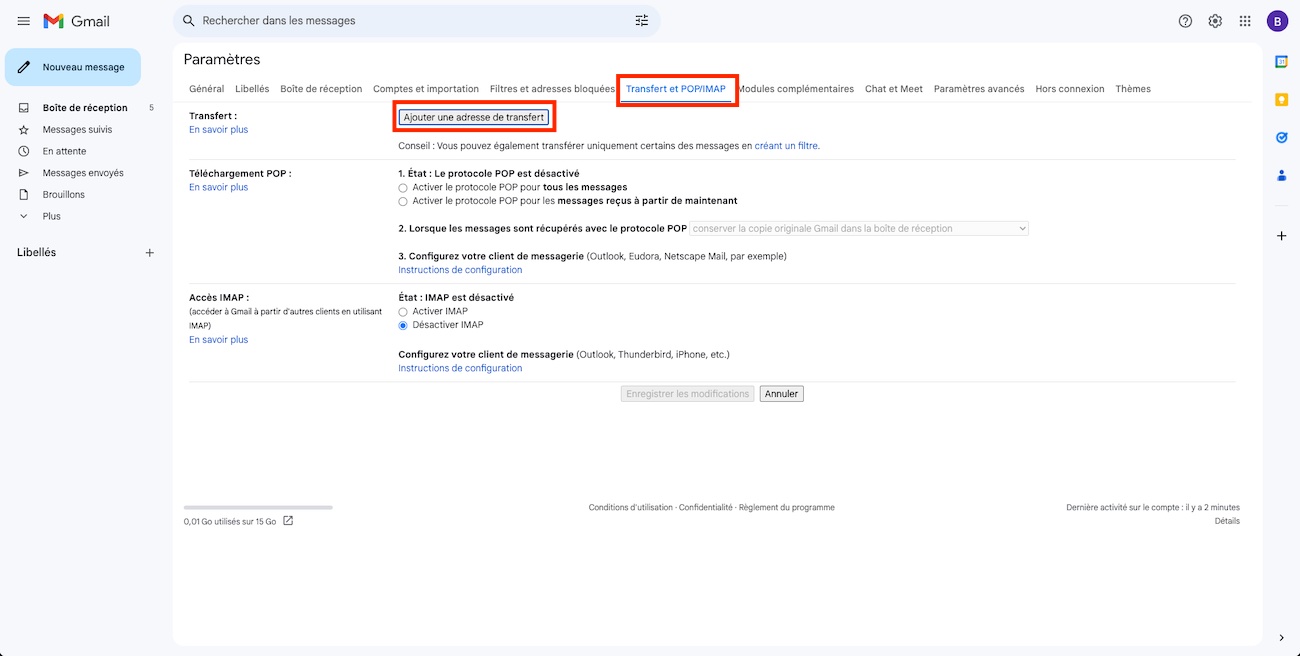Open Contacts in side panel

coord(1281,175)
